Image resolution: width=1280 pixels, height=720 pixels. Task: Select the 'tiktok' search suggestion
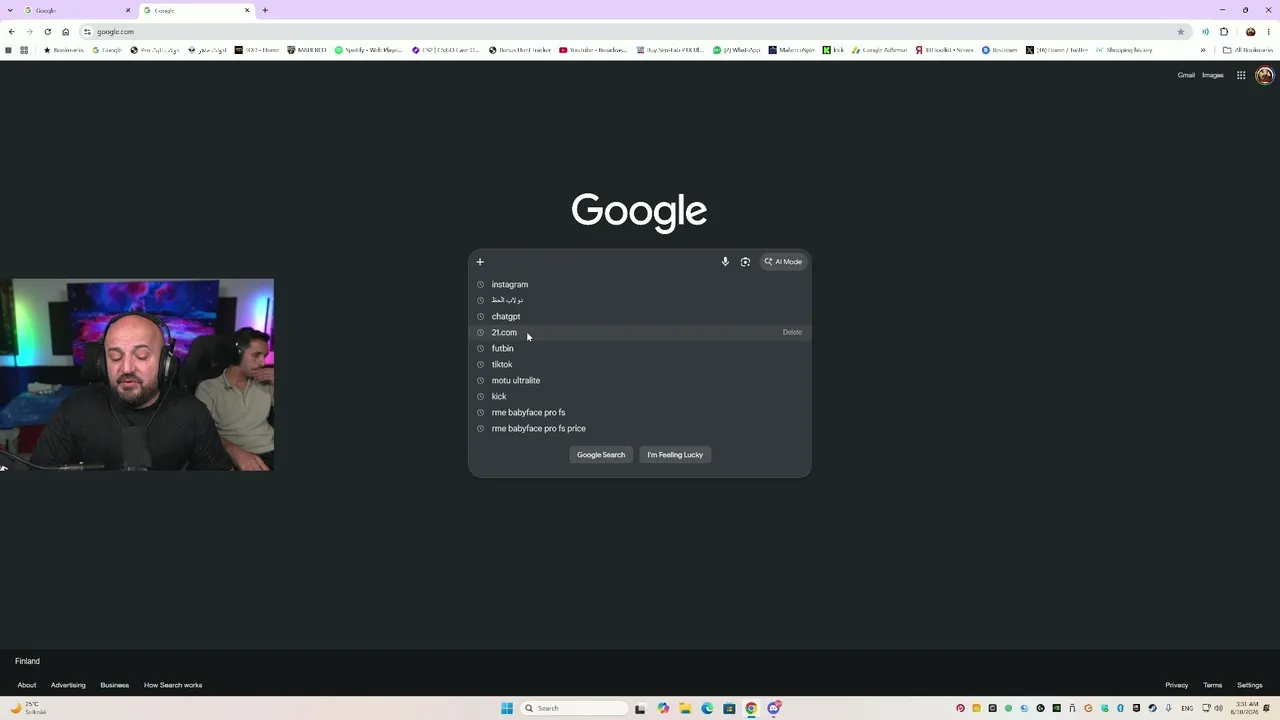click(x=640, y=364)
